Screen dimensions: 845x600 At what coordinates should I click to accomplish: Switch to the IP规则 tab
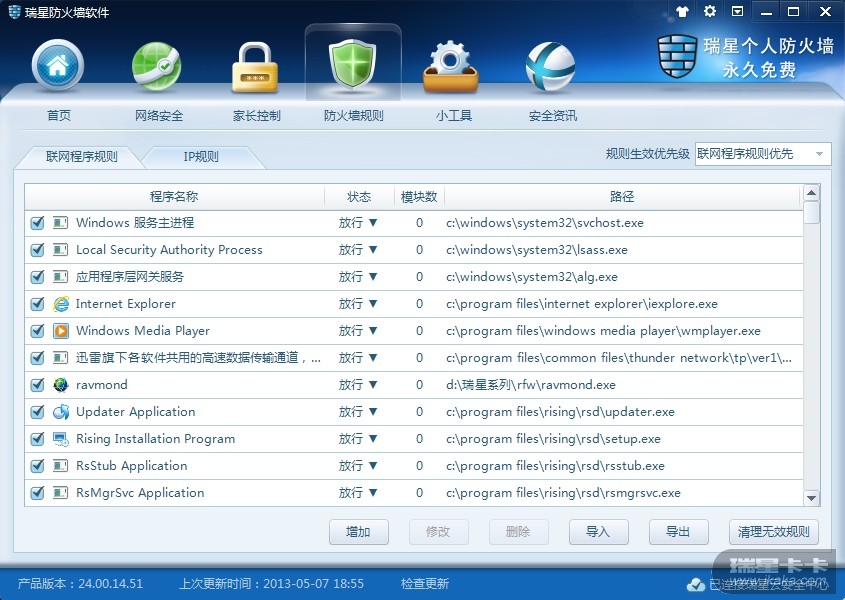pos(201,157)
